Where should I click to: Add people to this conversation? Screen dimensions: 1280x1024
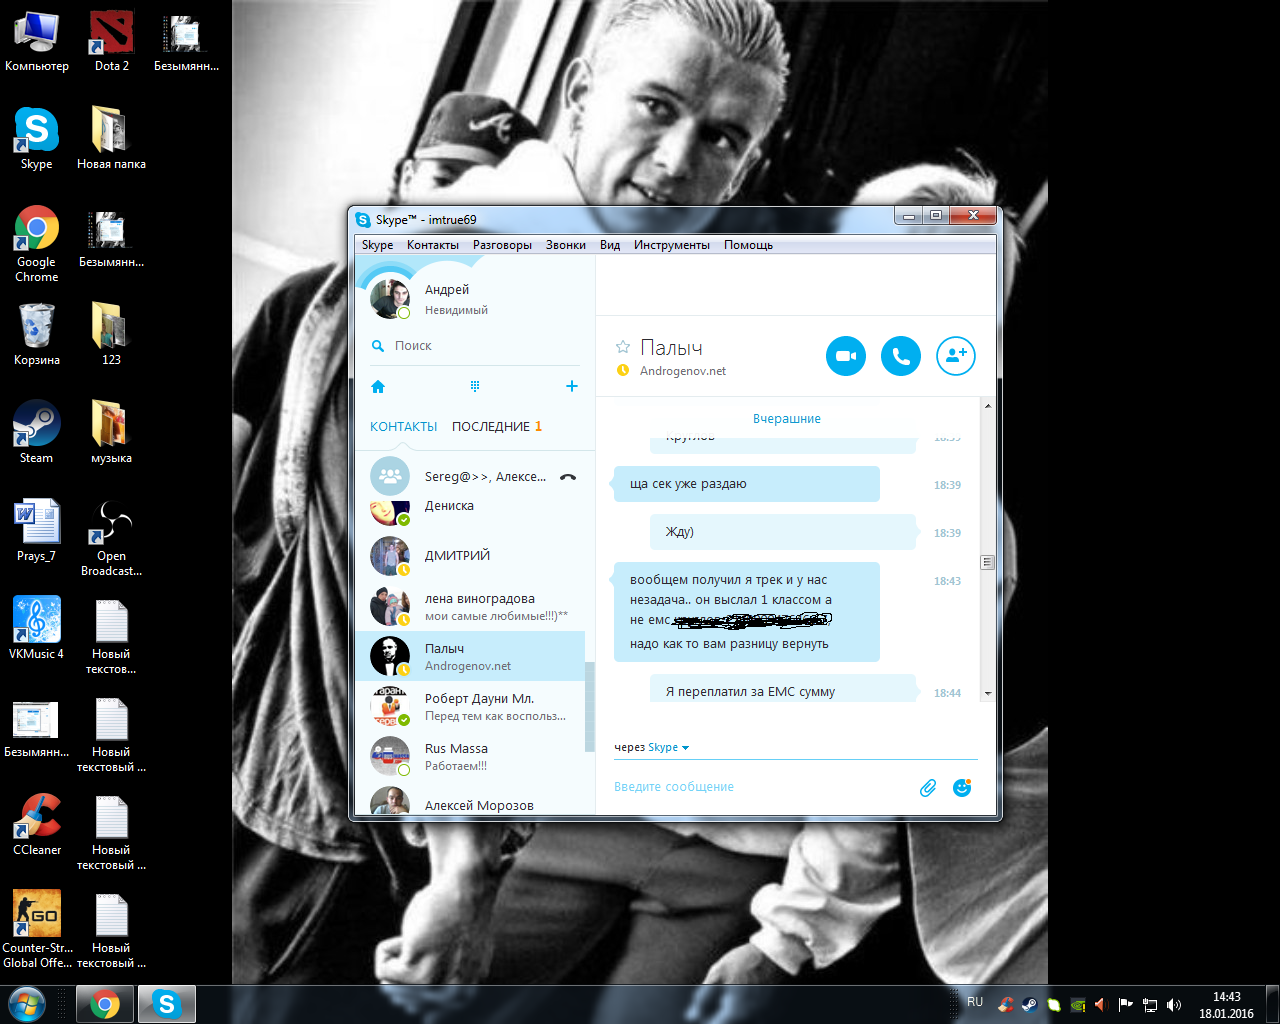click(955, 356)
